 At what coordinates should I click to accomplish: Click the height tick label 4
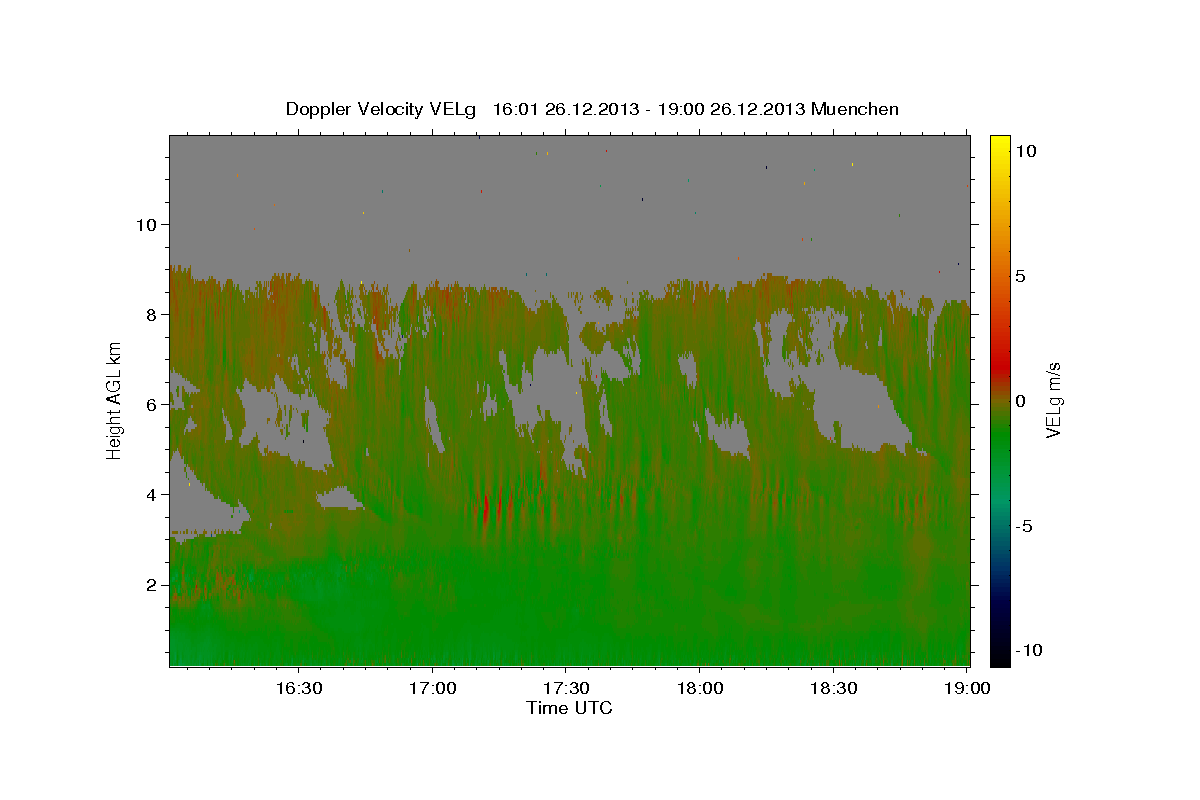[x=152, y=495]
